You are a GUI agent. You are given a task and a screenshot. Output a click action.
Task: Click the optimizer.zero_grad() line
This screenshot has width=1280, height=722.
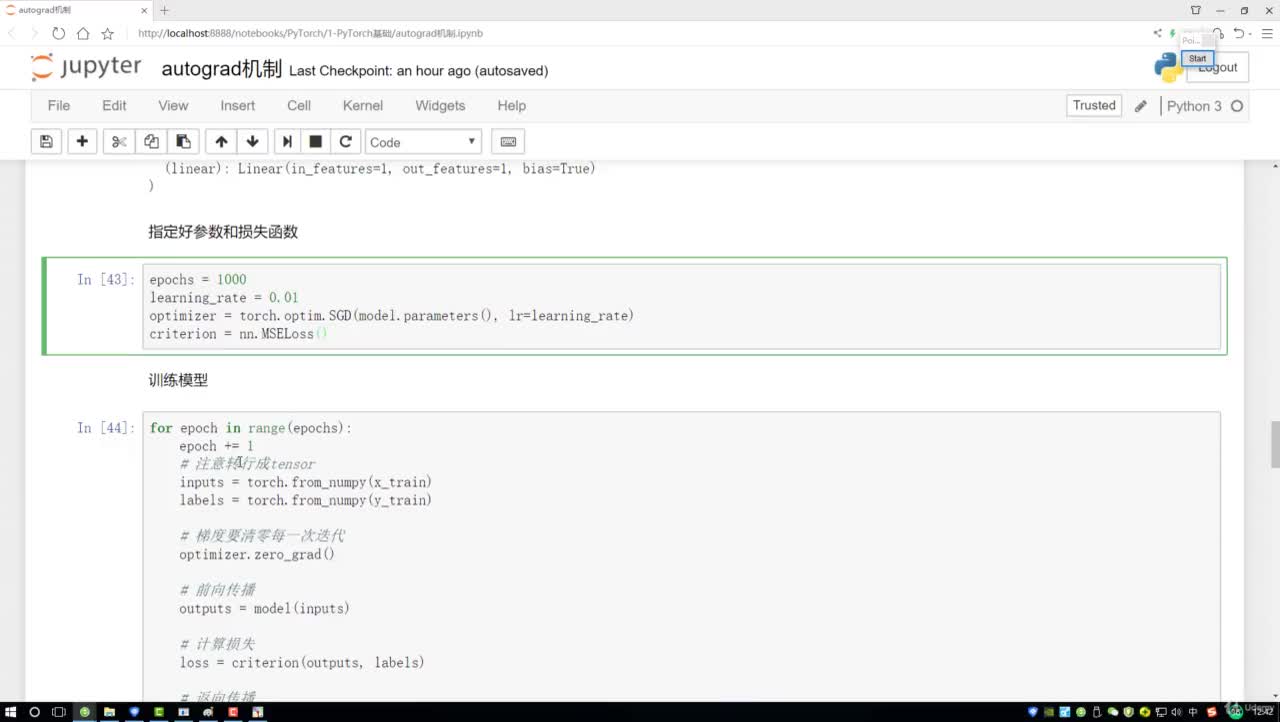coord(257,554)
